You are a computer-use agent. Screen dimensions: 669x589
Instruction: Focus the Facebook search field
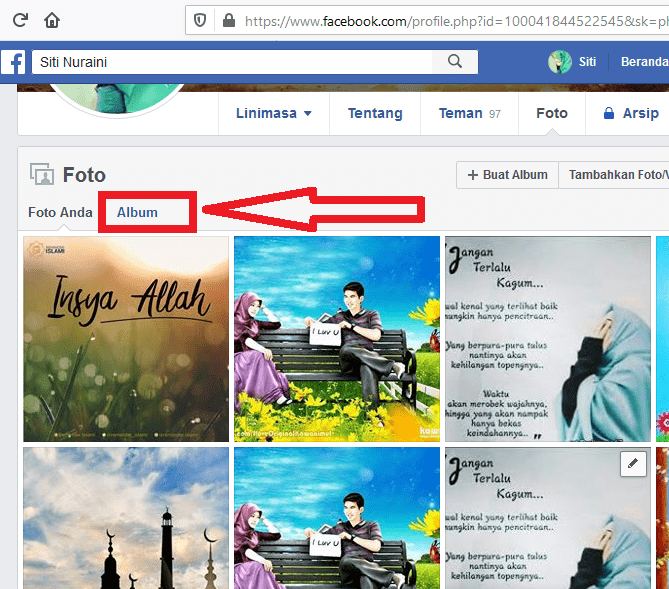tap(232, 62)
